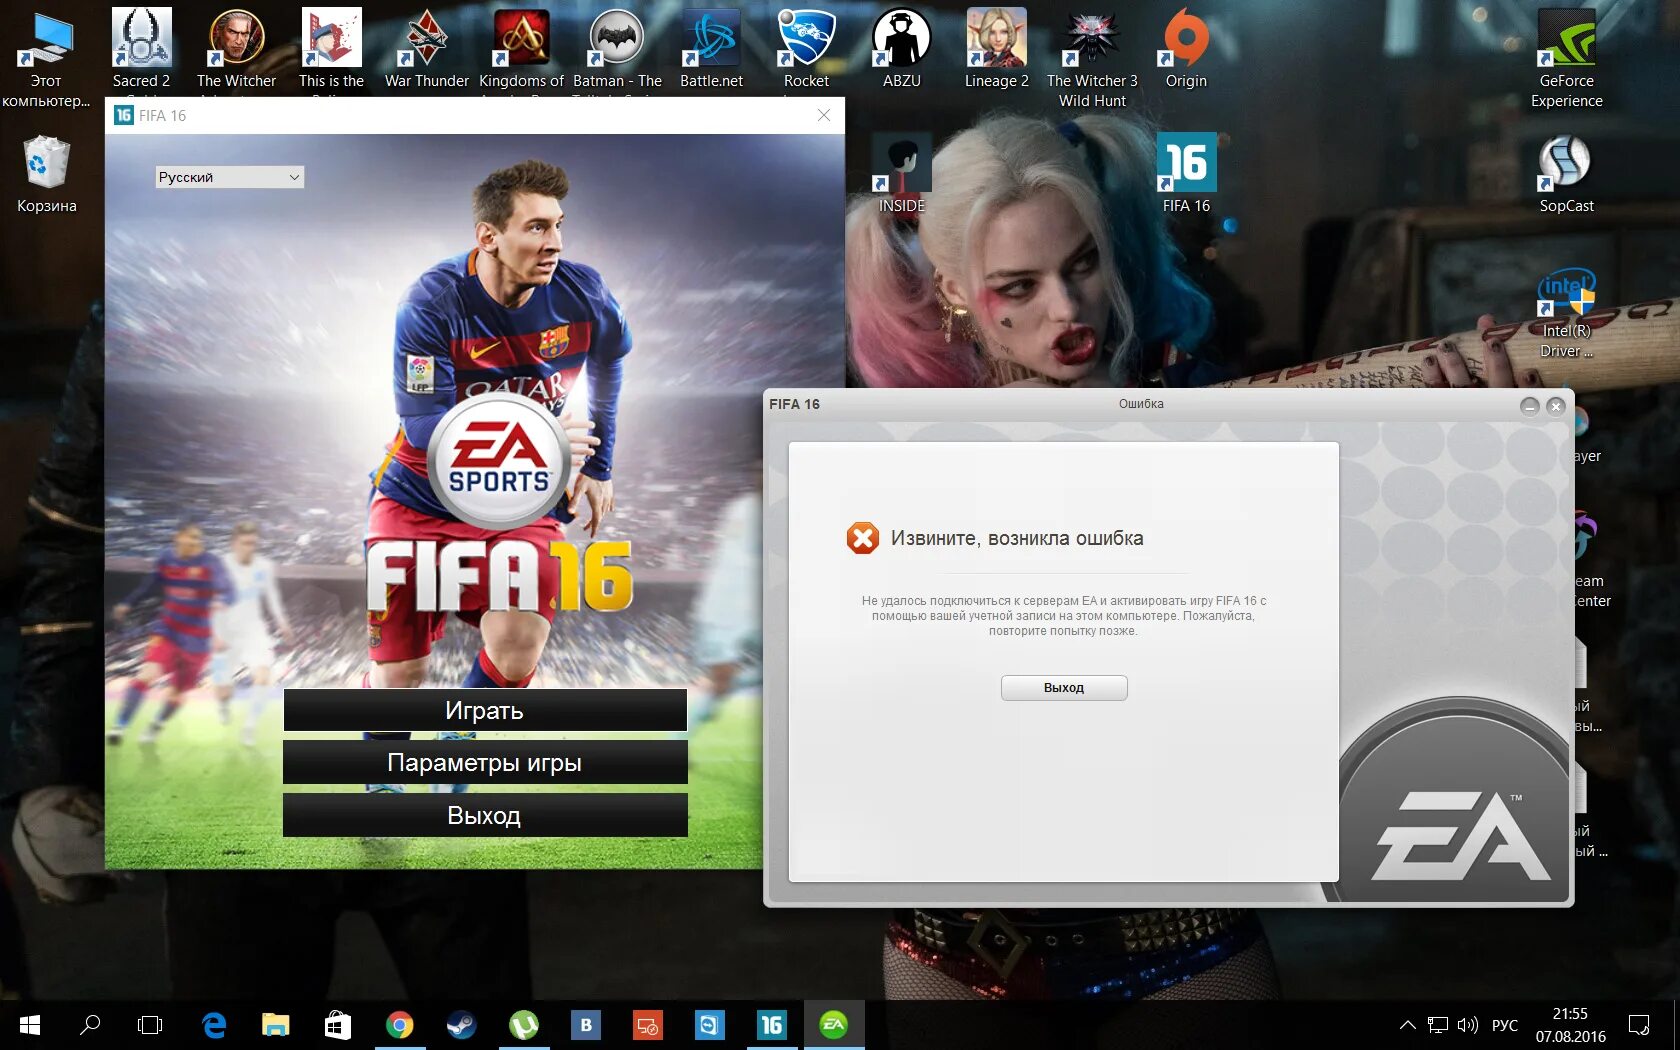Open File Explorer in the taskbar
The image size is (1680, 1050).
pyautogui.click(x=275, y=1025)
